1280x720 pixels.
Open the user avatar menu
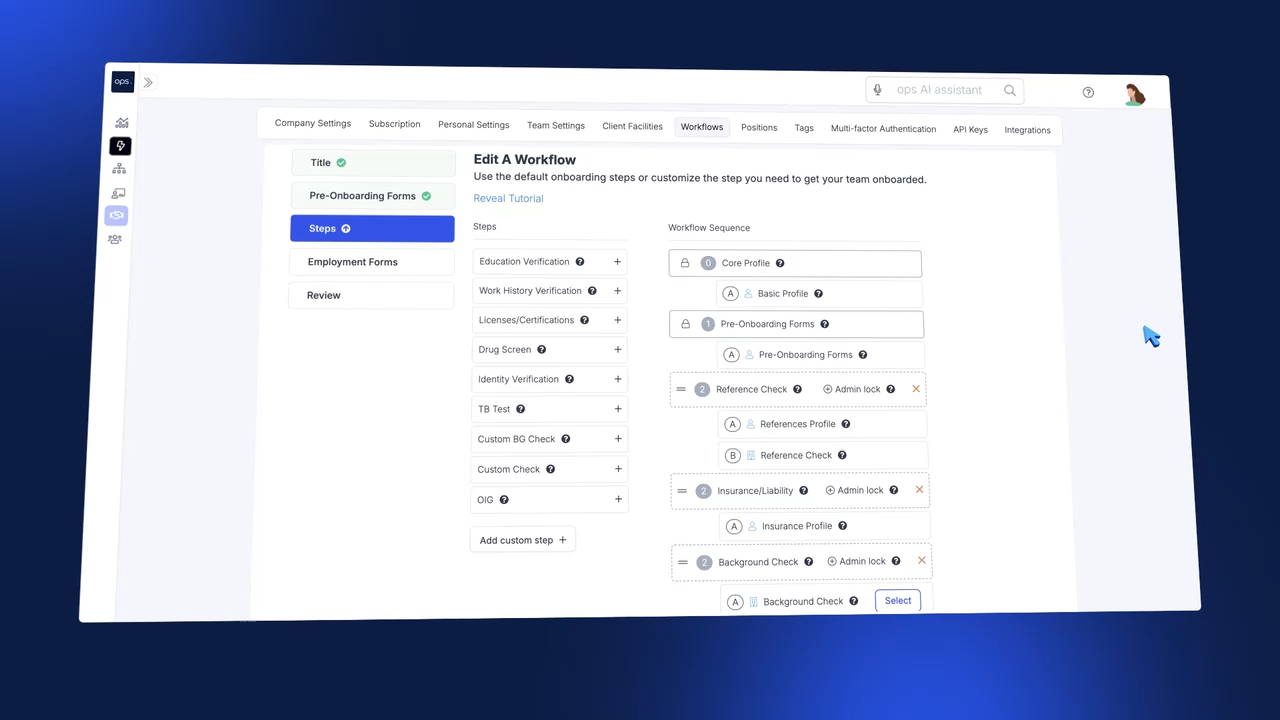pos(1134,95)
